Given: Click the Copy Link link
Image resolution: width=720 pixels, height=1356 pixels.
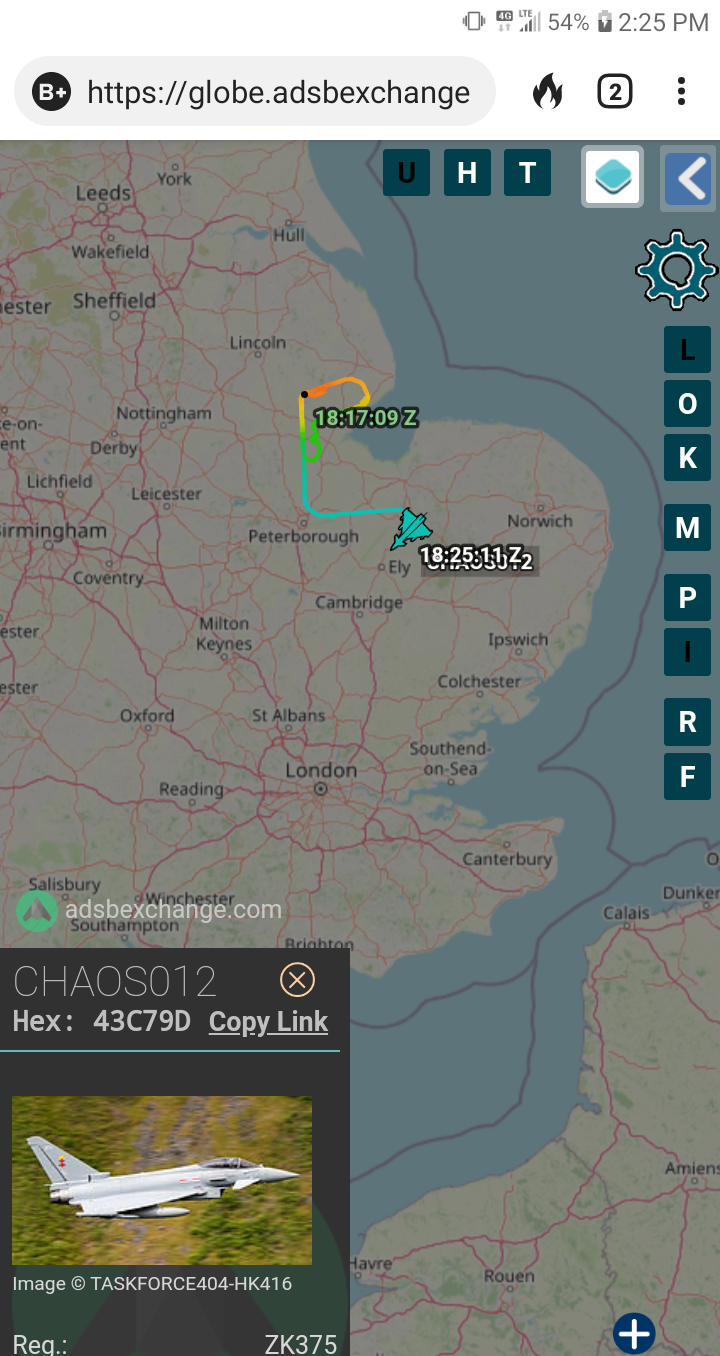Looking at the screenshot, I should [x=268, y=1021].
